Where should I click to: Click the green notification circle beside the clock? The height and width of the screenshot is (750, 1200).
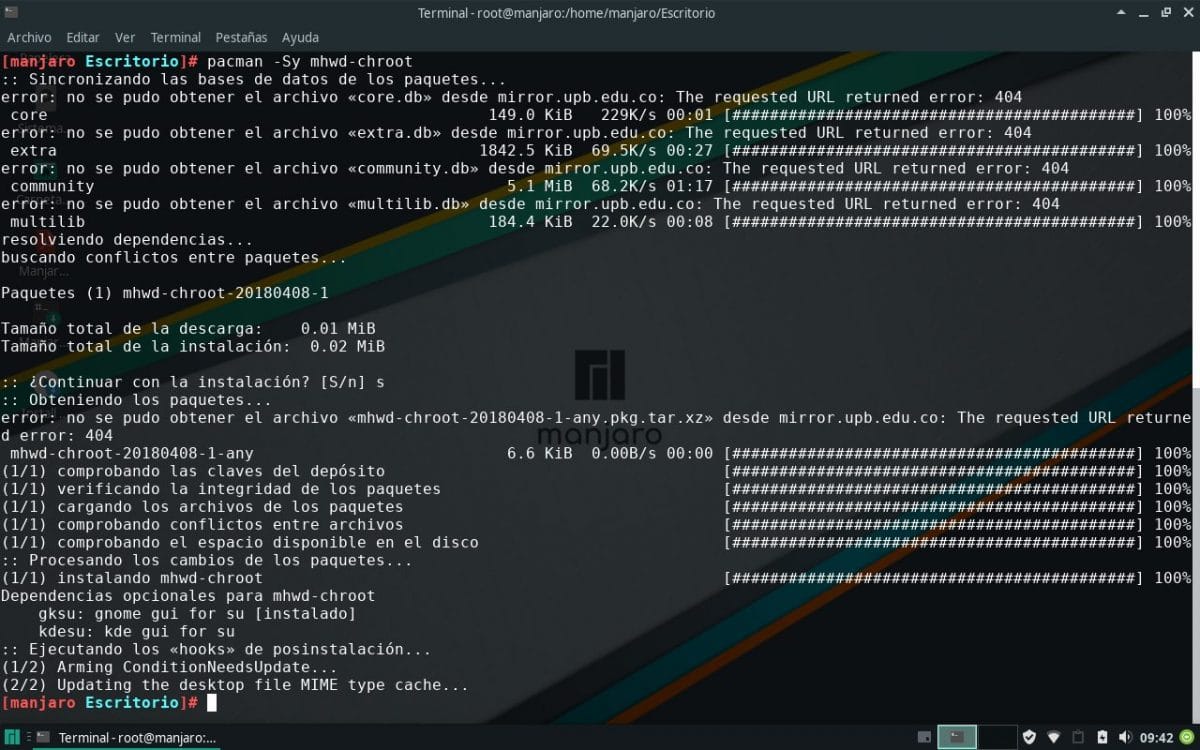point(1185,737)
